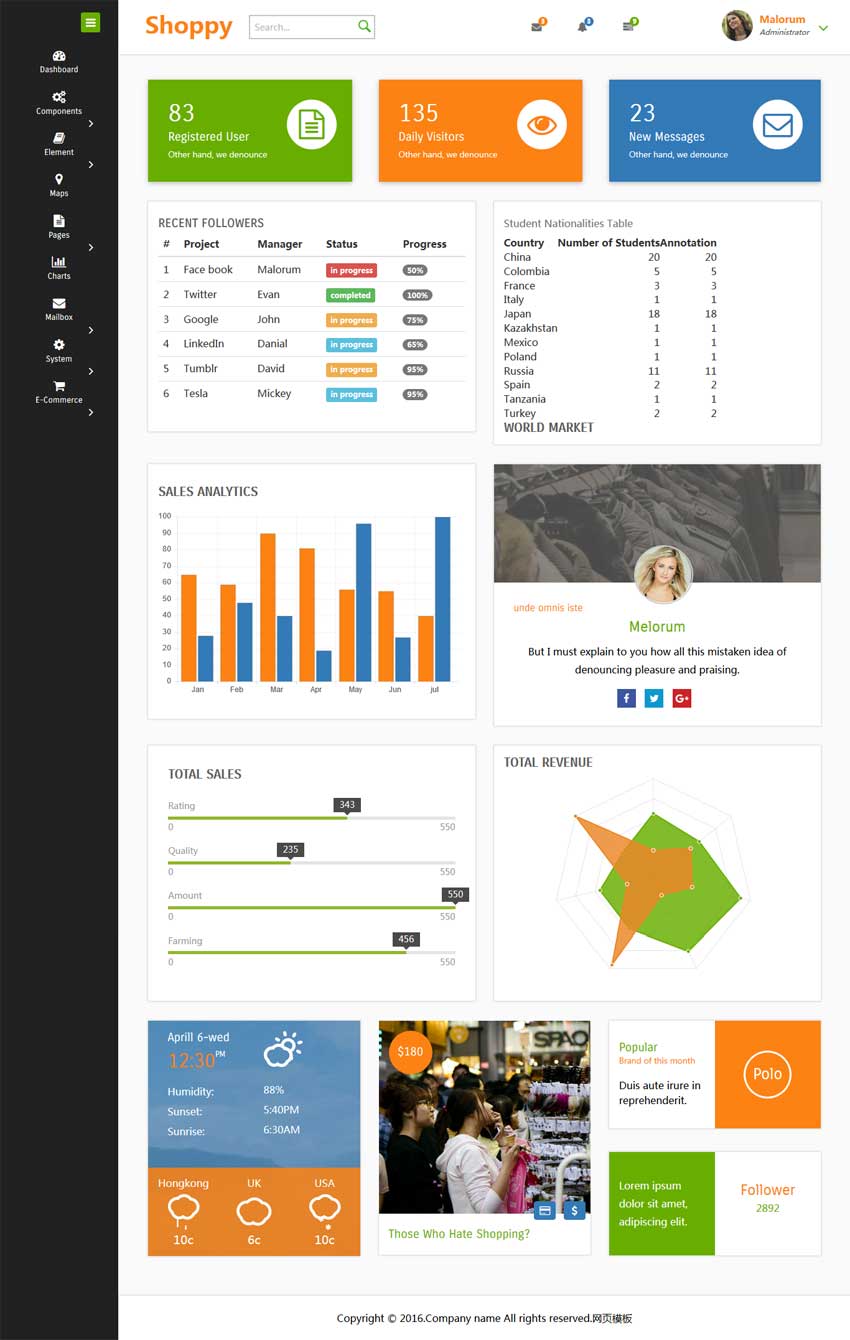Open the tasks list icon in header
Image resolution: width=850 pixels, height=1340 pixels.
628,27
